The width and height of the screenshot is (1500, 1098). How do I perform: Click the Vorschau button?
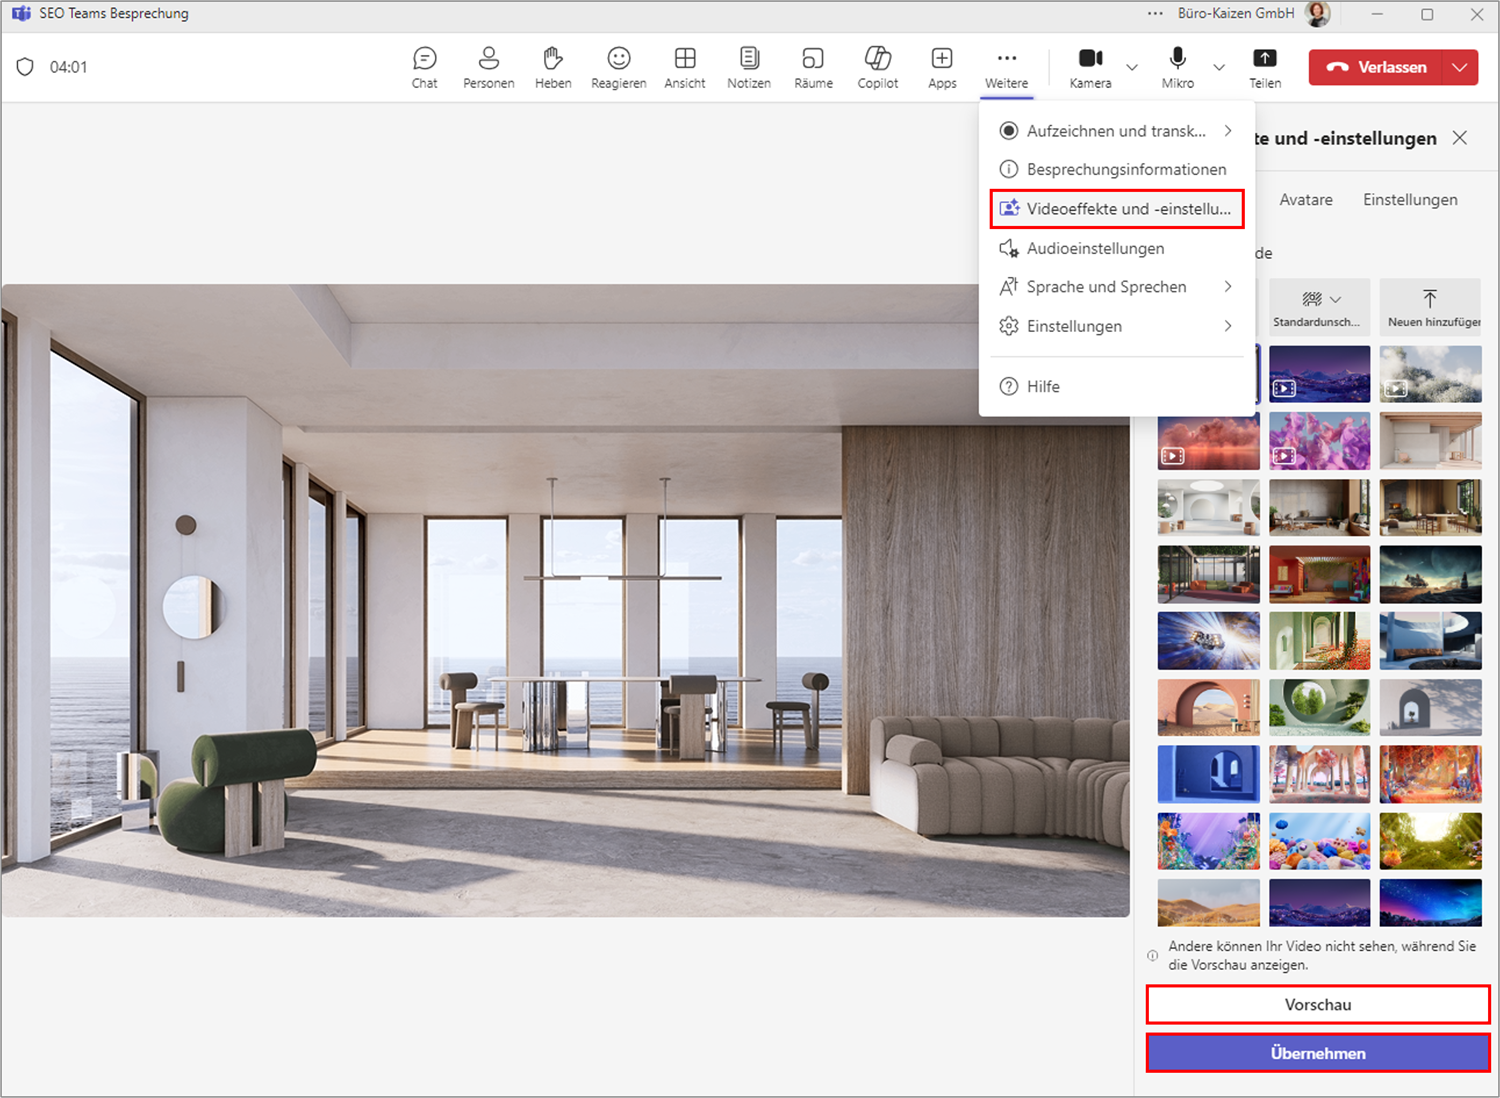(1317, 1004)
